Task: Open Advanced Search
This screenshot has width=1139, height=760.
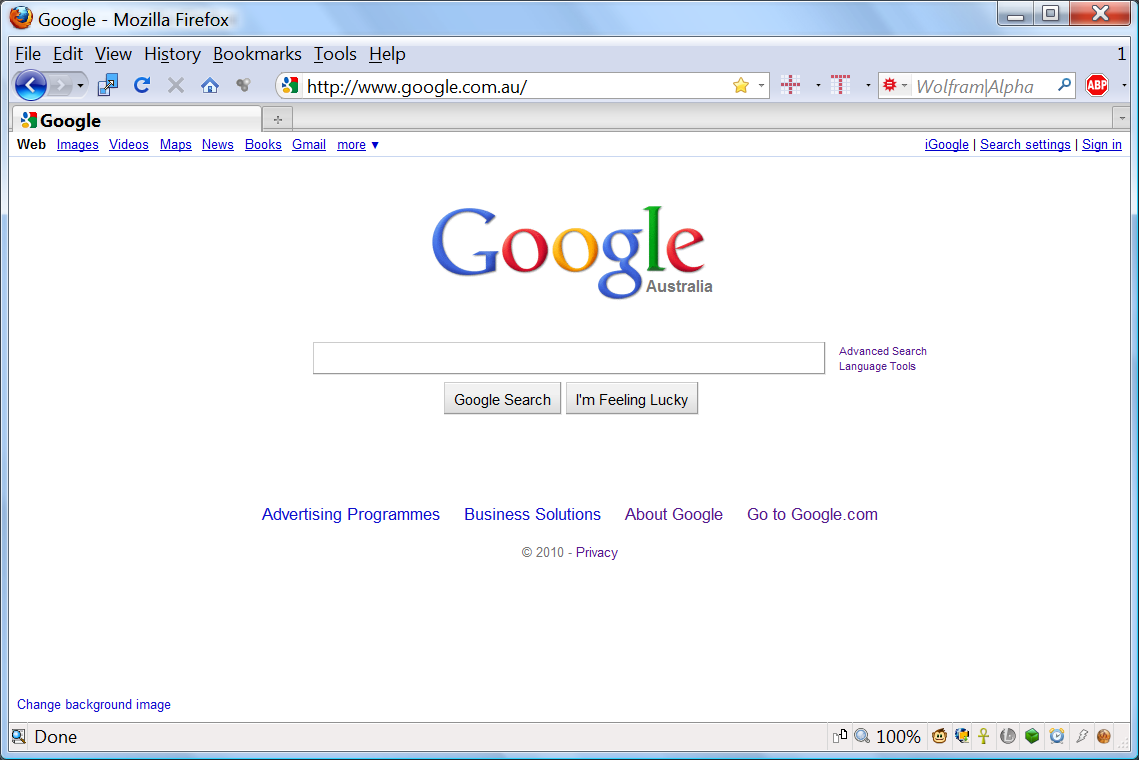Action: 883,351
